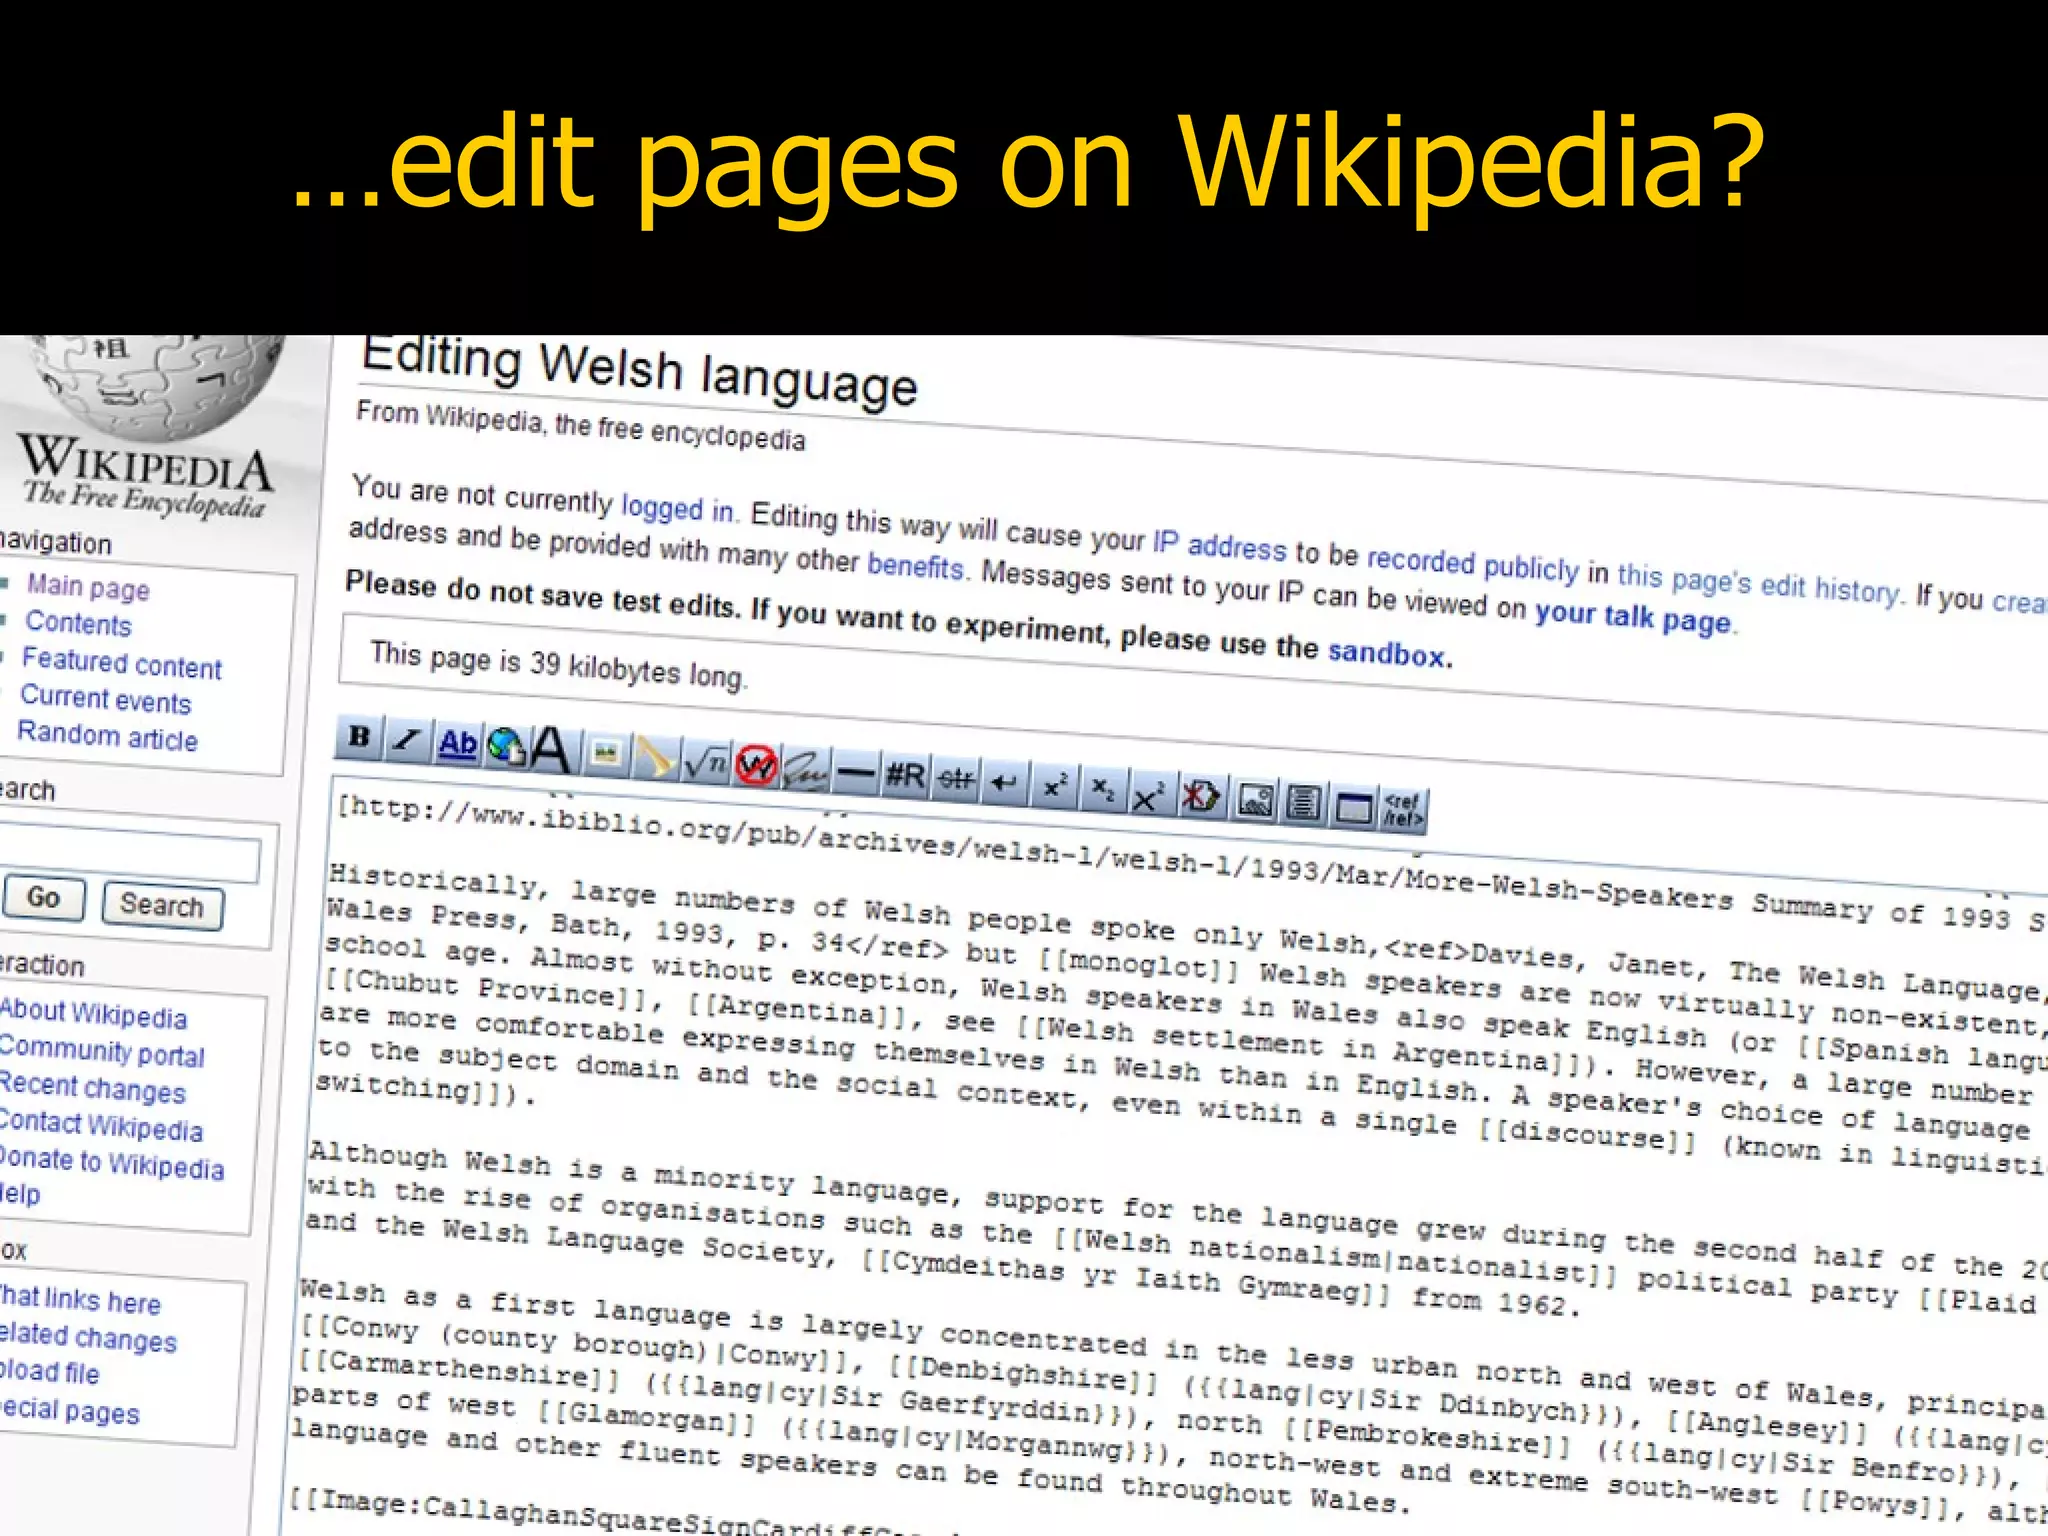Viewport: 2048px width, 1536px height.
Task: Insert line break with return-arrow icon
Action: pos(1005,783)
